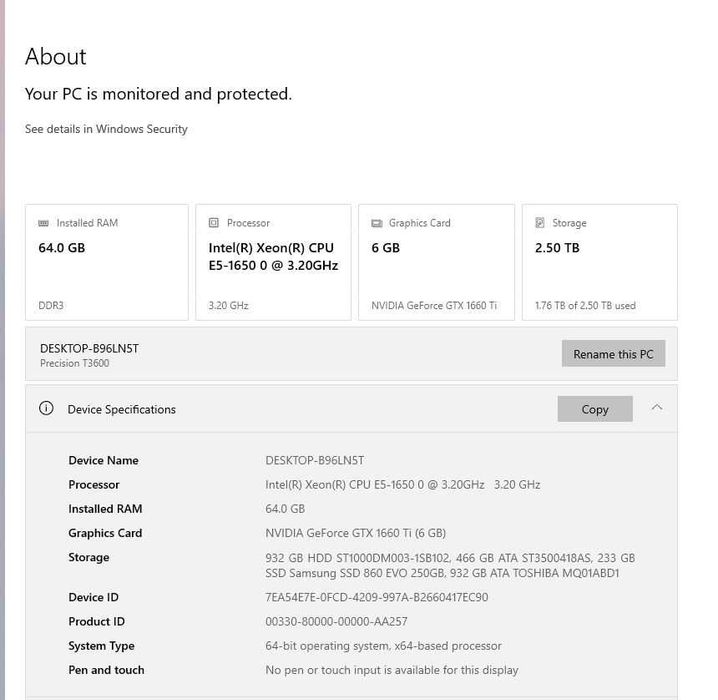Collapse the Device Specifications section chevron
The image size is (718, 700).
pos(657,407)
